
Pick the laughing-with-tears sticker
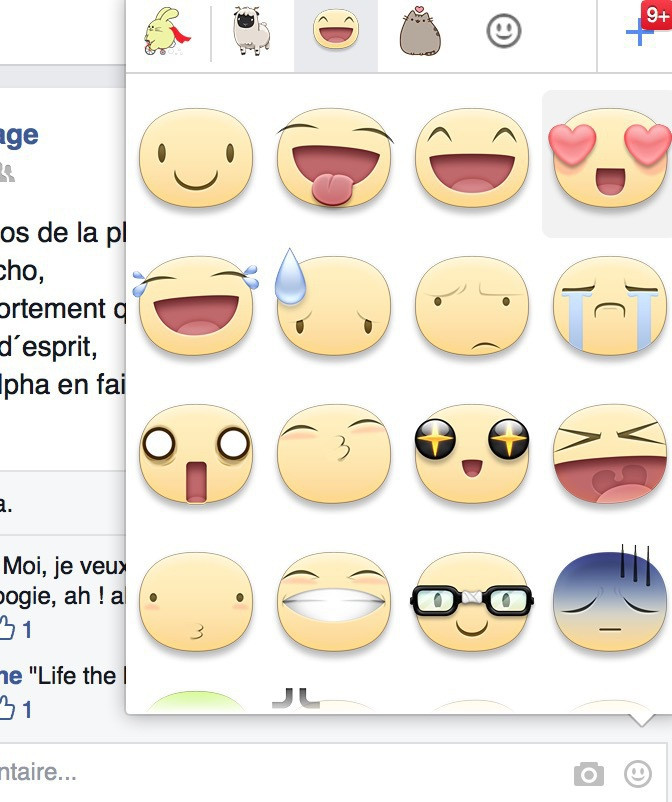196,305
